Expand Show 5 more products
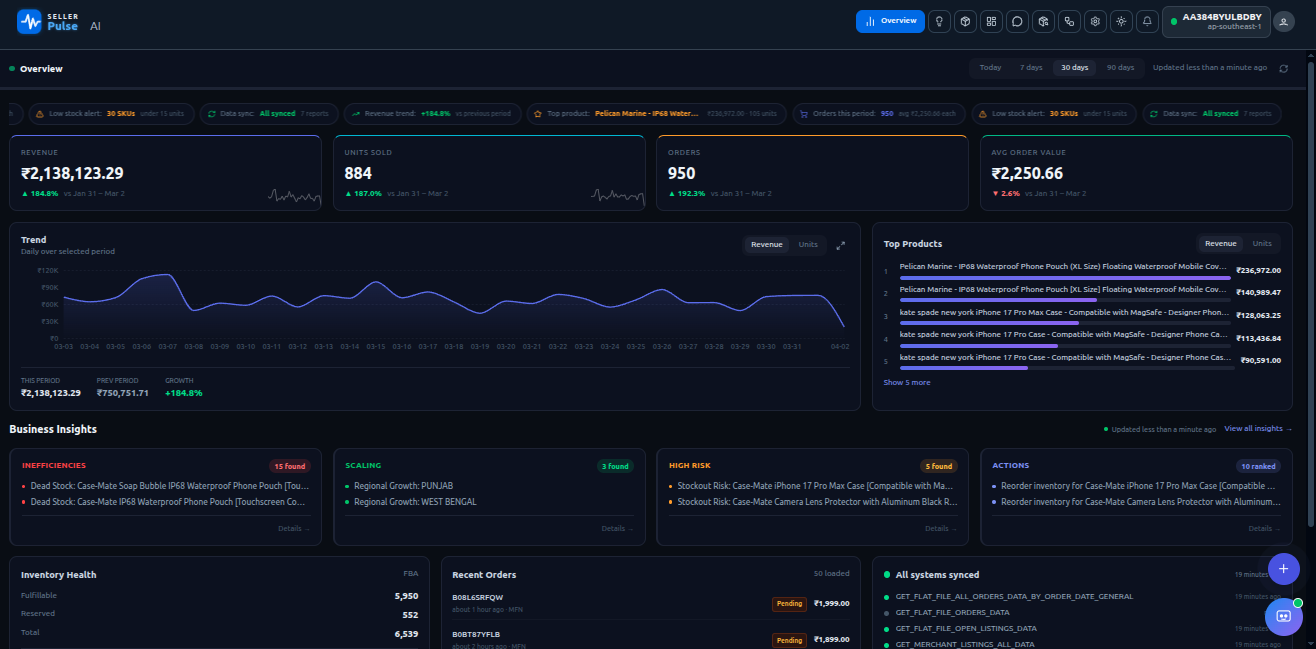Viewport: 1316px width, 649px height. click(x=906, y=383)
